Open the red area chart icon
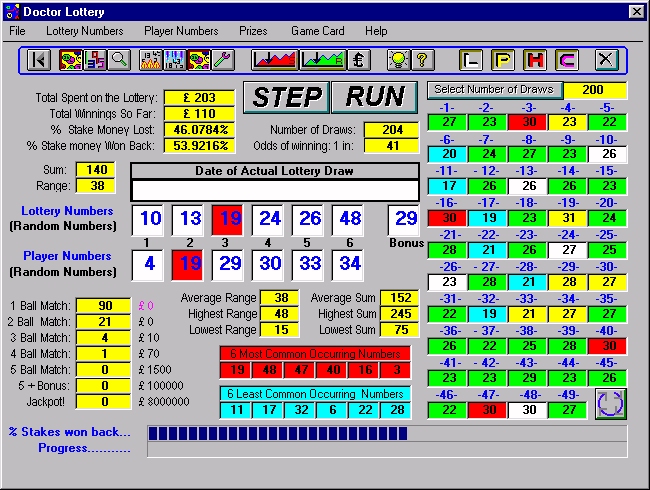This screenshot has height=490, width=650. tap(274, 60)
